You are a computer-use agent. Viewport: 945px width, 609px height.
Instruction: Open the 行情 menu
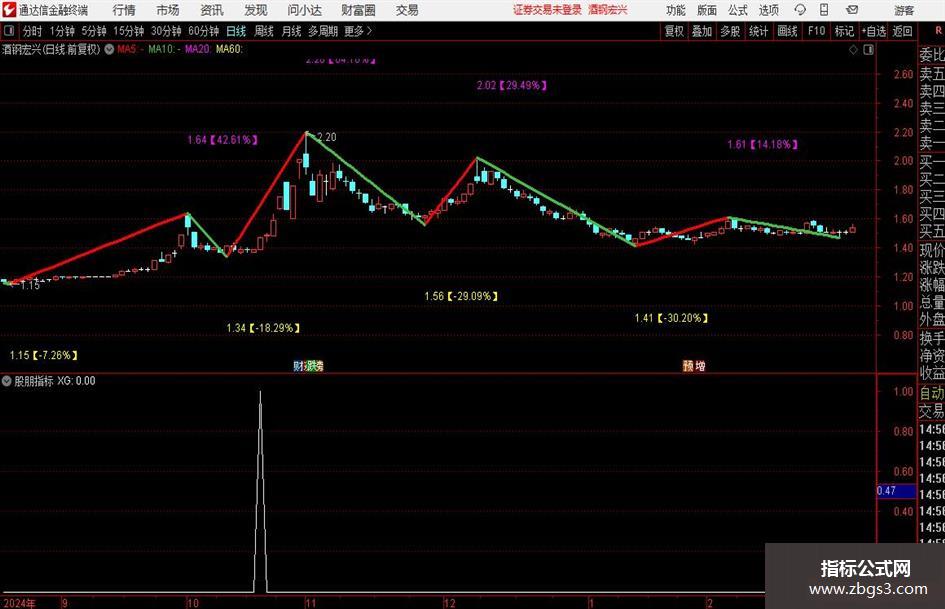click(x=124, y=10)
